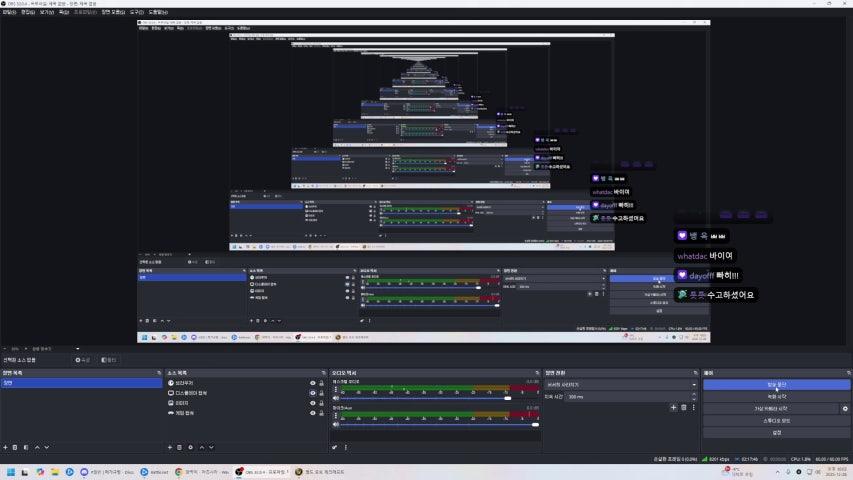Click the 녹화 시작 start recording button

pyautogui.click(x=776, y=397)
